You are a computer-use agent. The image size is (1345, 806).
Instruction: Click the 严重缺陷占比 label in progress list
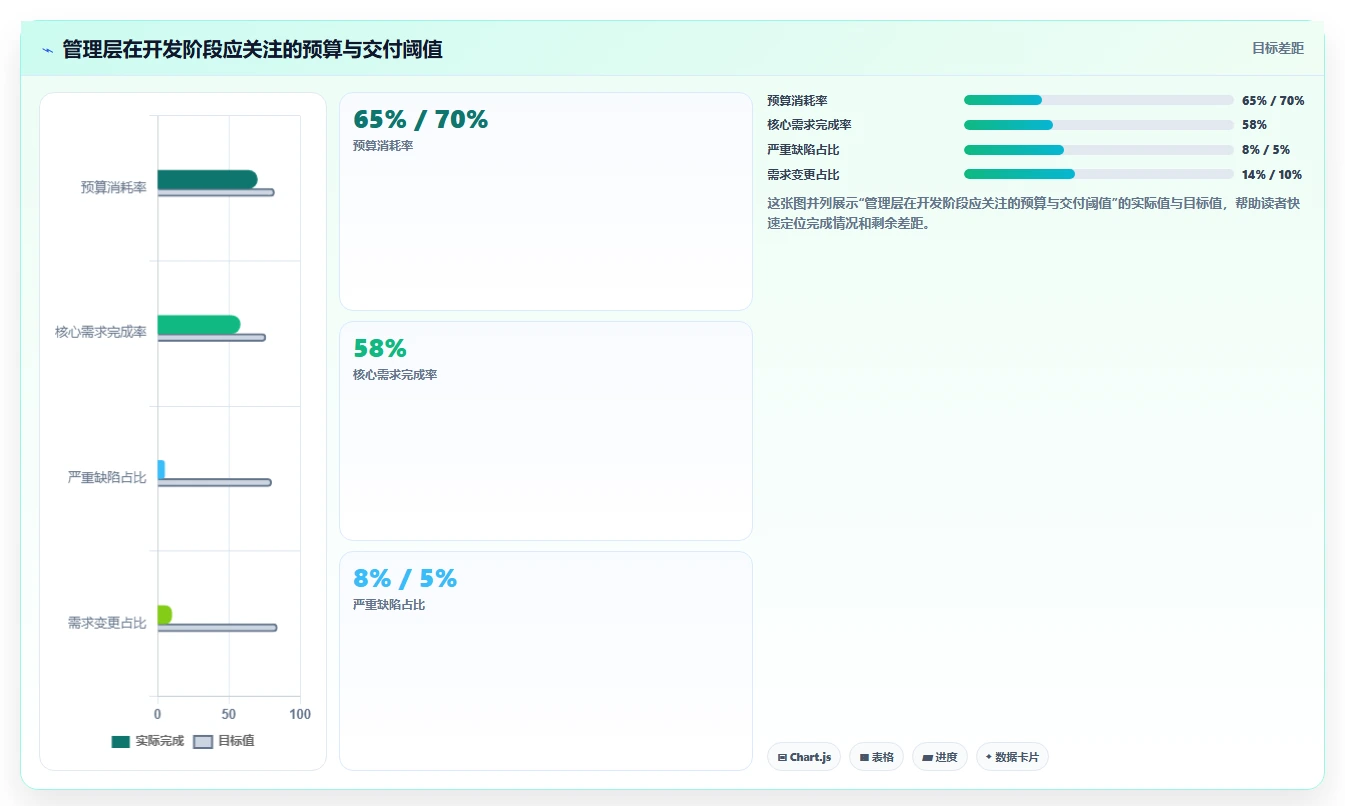pos(803,150)
